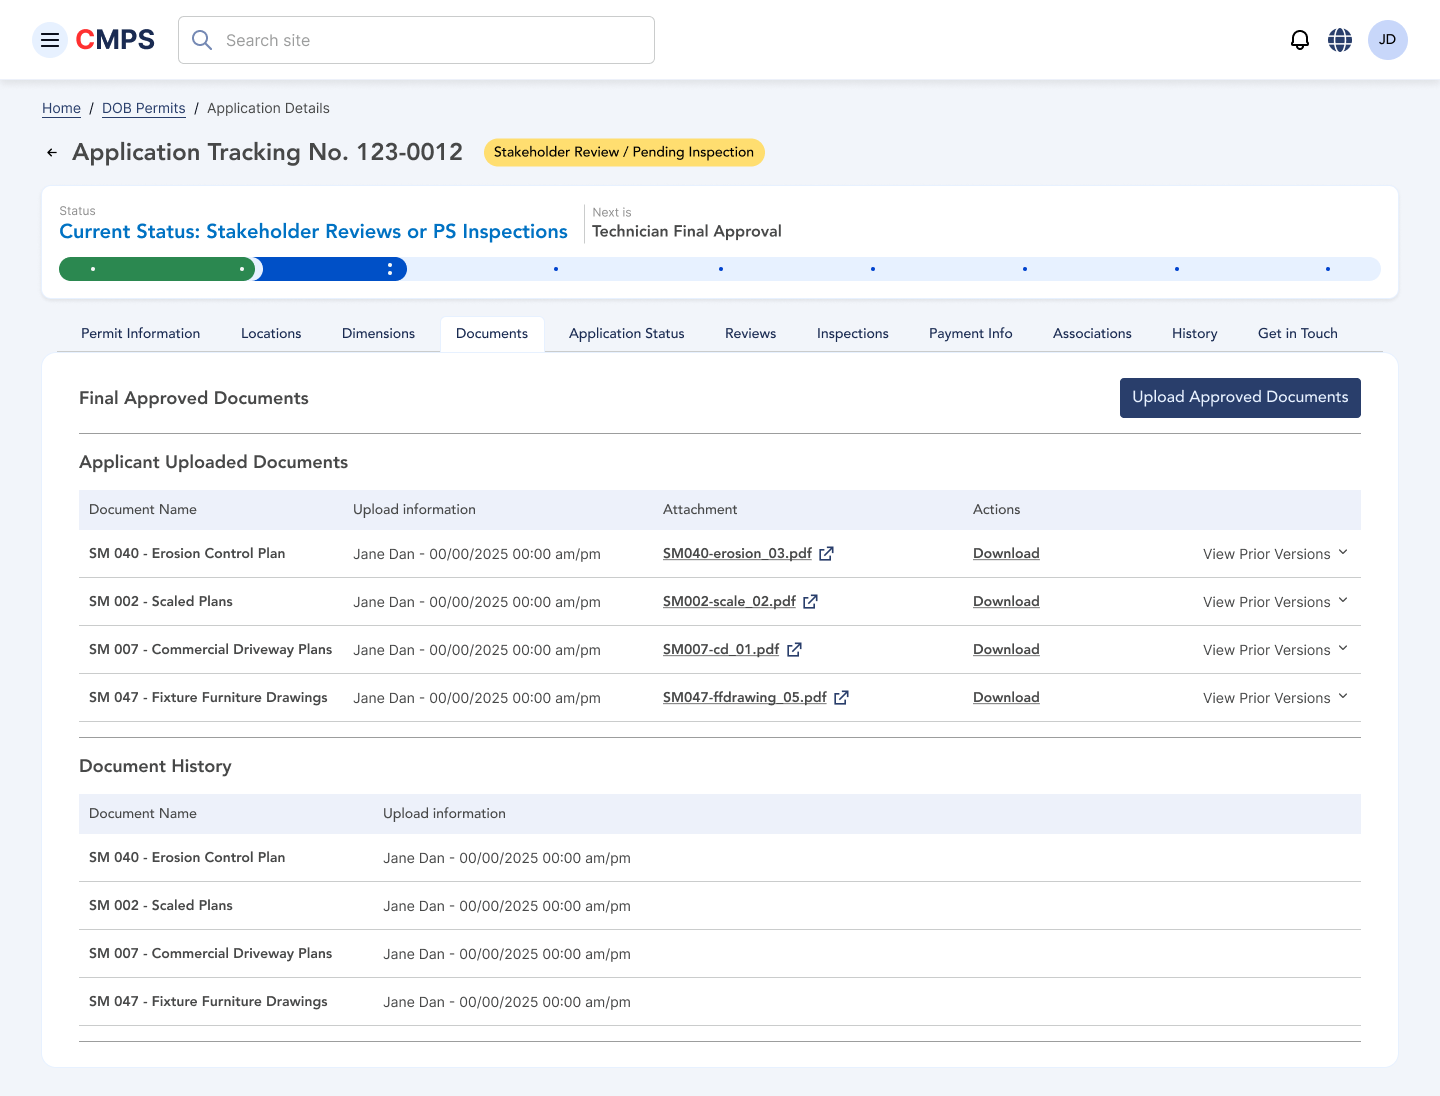Go to DOB Permits breadcrumb link
Screen dimensions: 1440x1096
(144, 108)
